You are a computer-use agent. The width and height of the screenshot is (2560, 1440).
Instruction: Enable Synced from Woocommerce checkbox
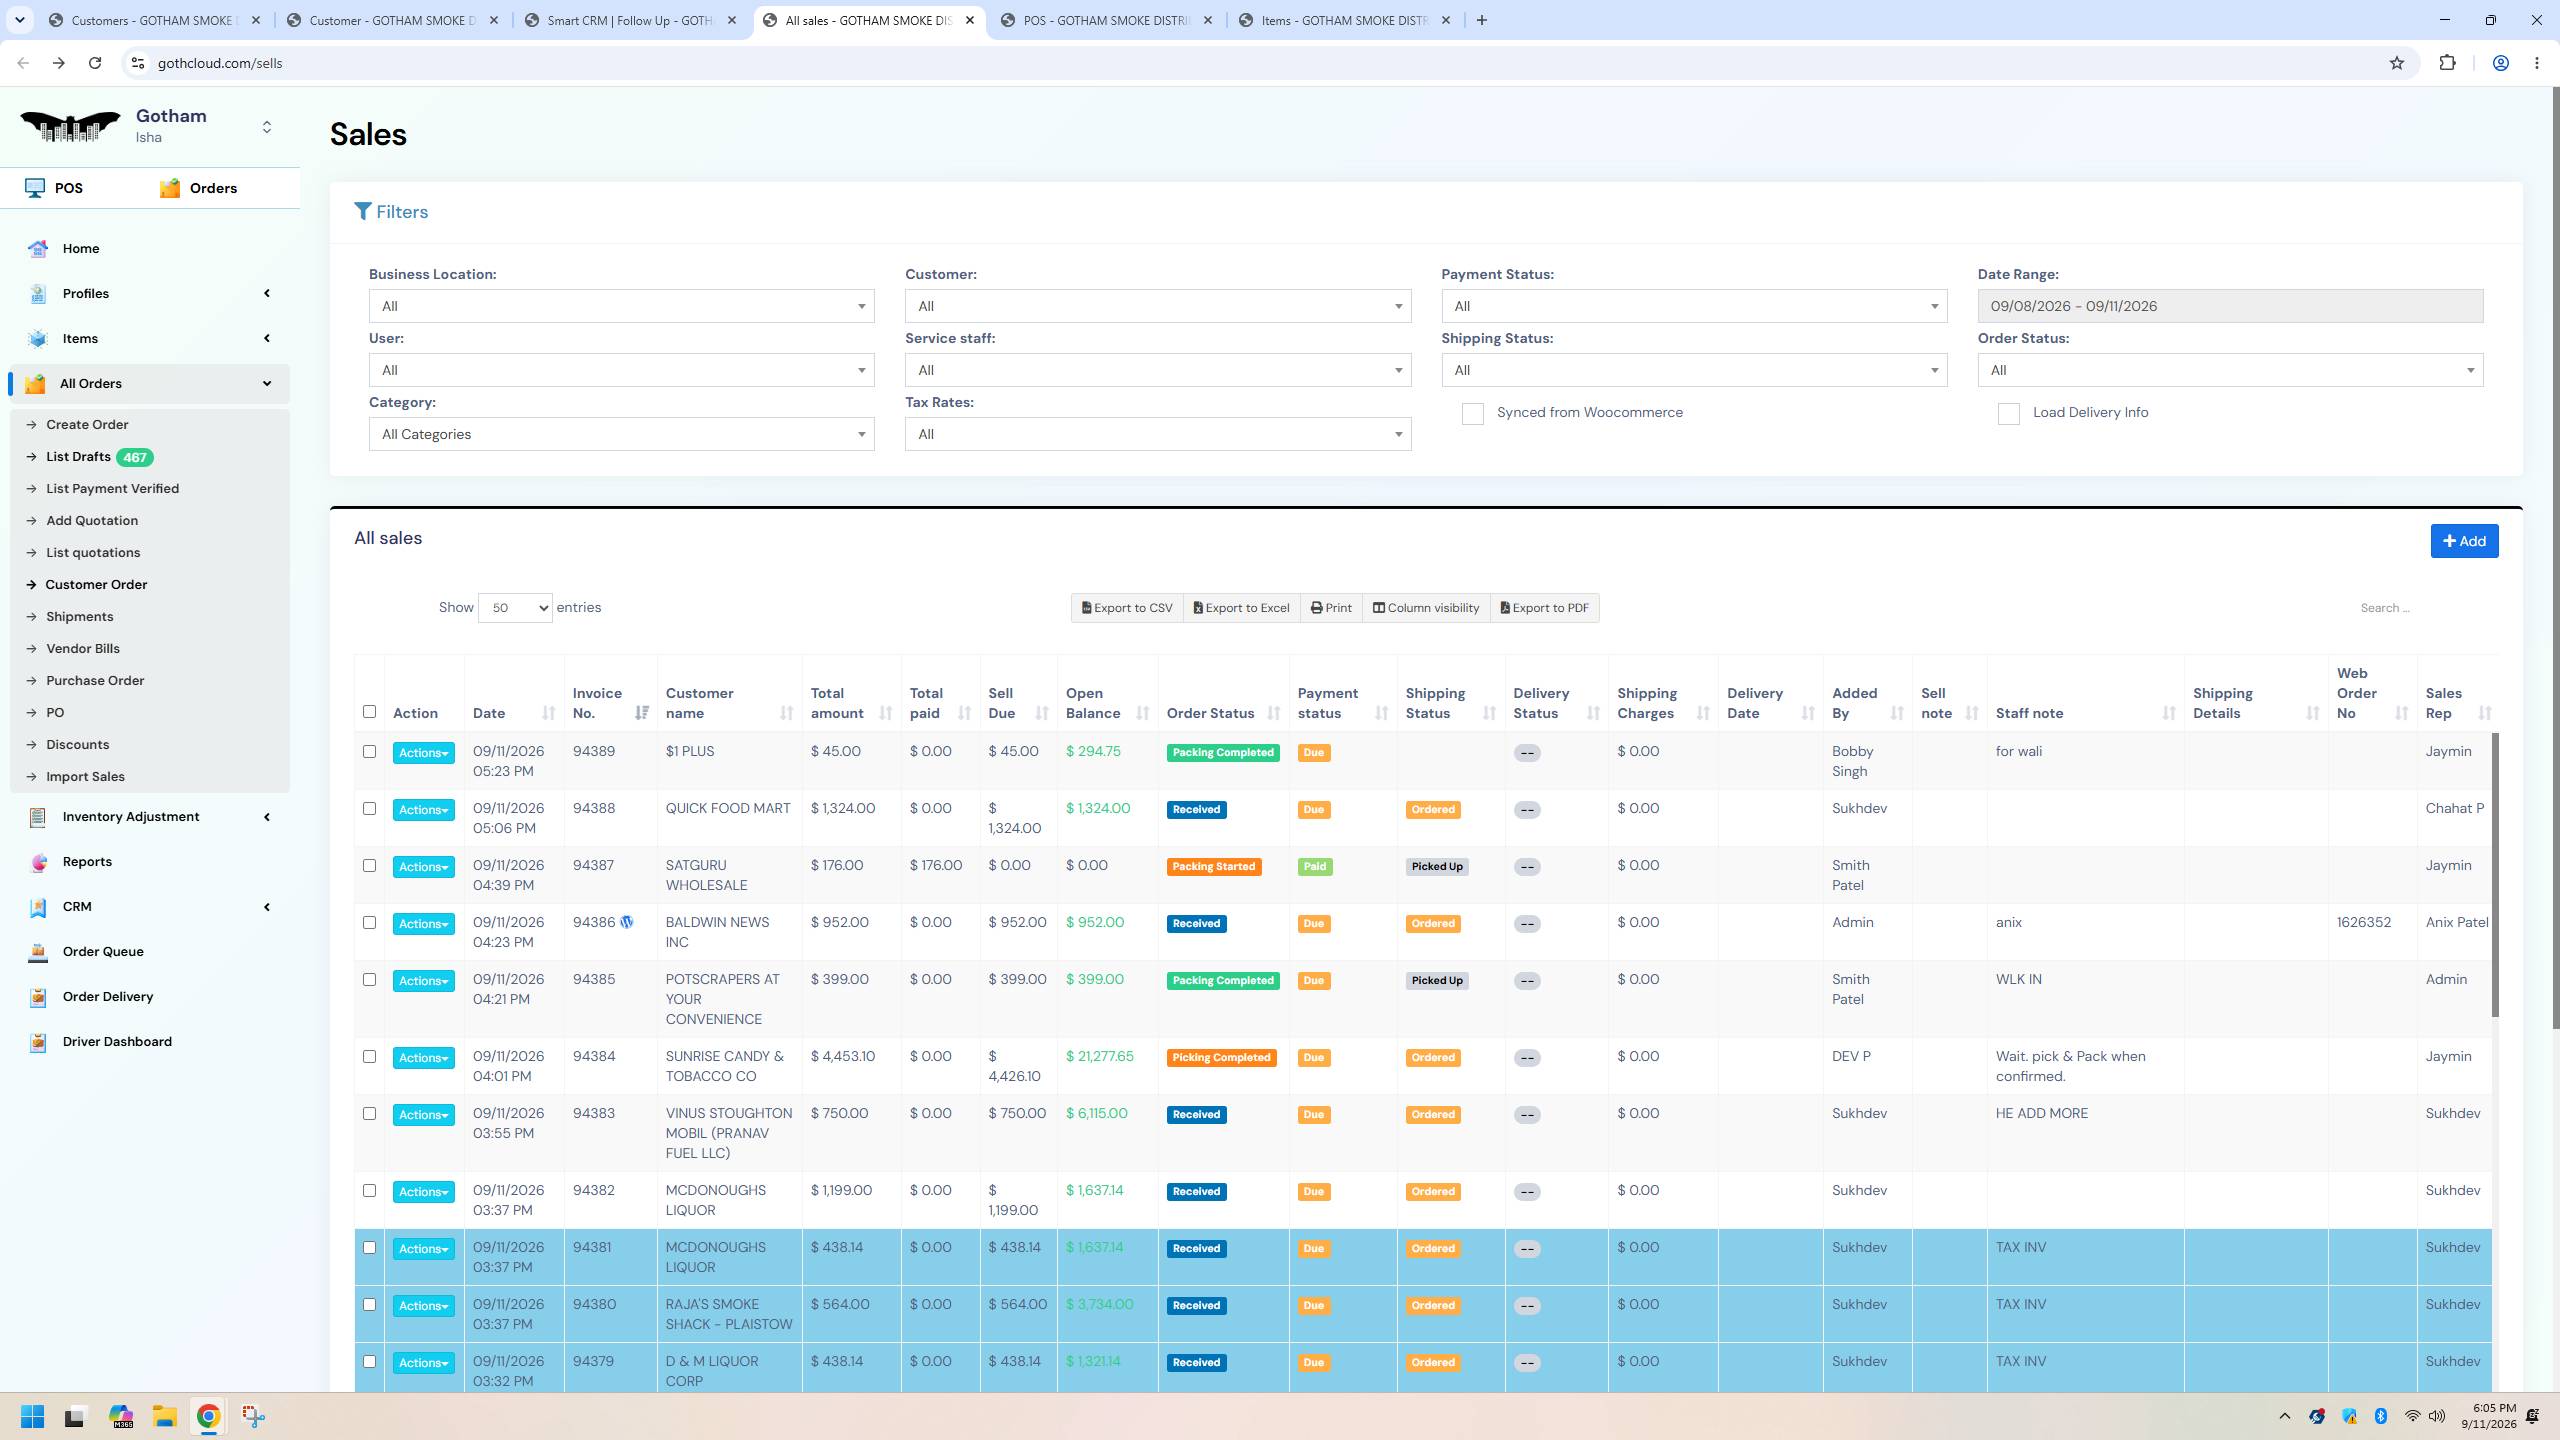point(1472,414)
